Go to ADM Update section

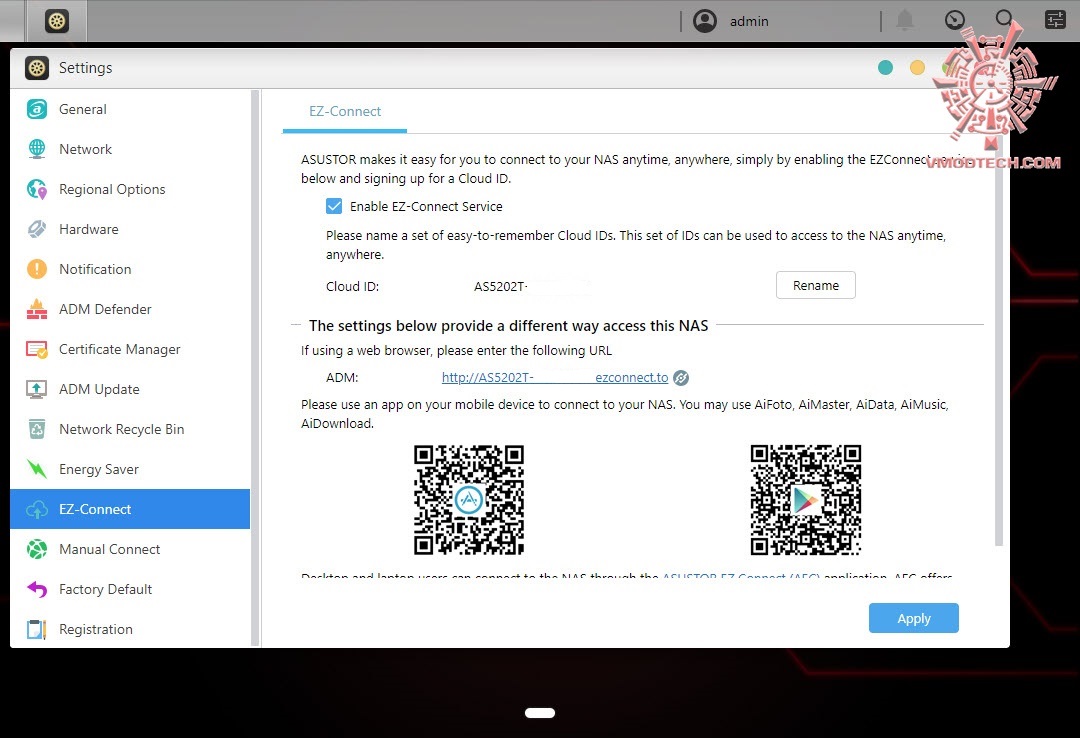pos(130,389)
